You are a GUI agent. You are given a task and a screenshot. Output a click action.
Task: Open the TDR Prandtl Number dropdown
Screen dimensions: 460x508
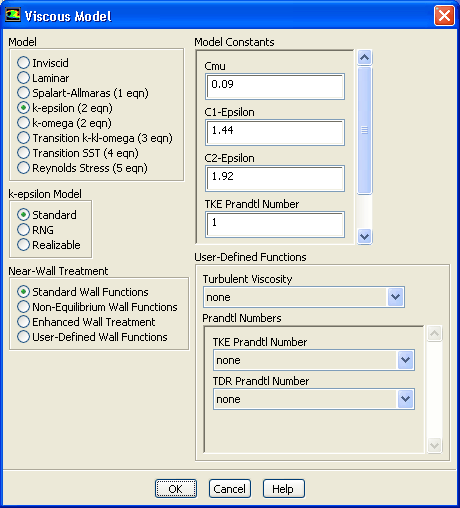[x=314, y=399]
